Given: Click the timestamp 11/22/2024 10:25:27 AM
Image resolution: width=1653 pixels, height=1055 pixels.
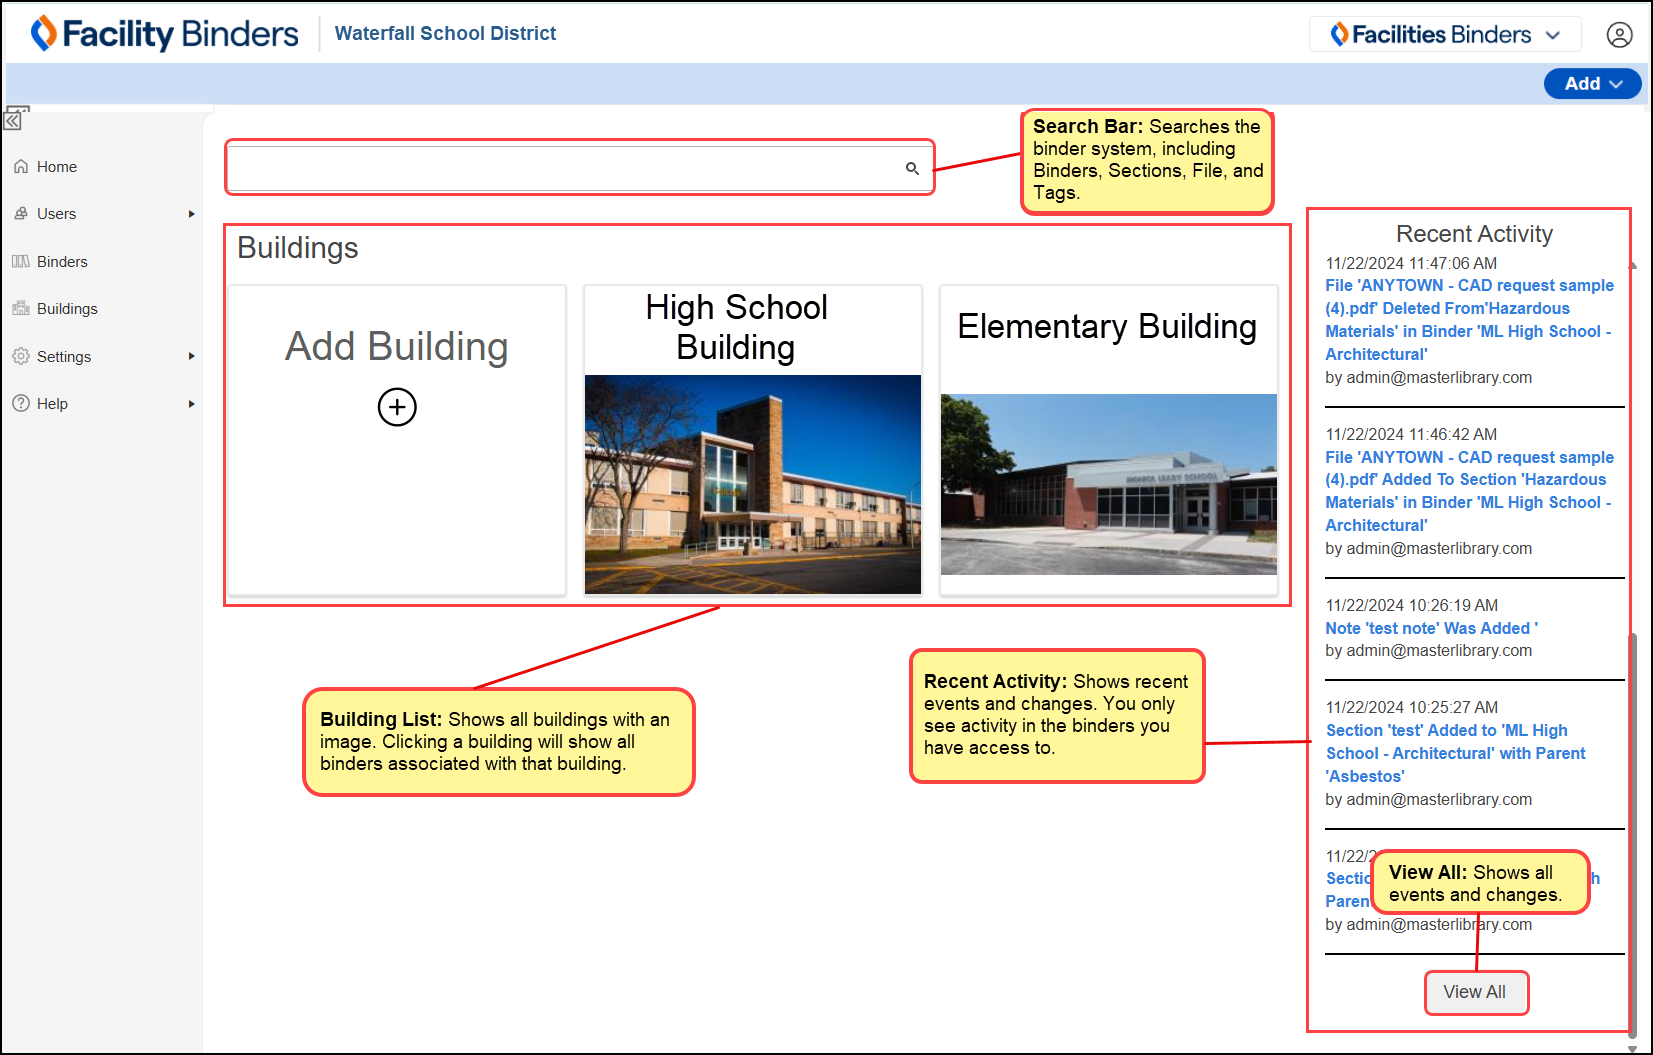Looking at the screenshot, I should (1411, 707).
